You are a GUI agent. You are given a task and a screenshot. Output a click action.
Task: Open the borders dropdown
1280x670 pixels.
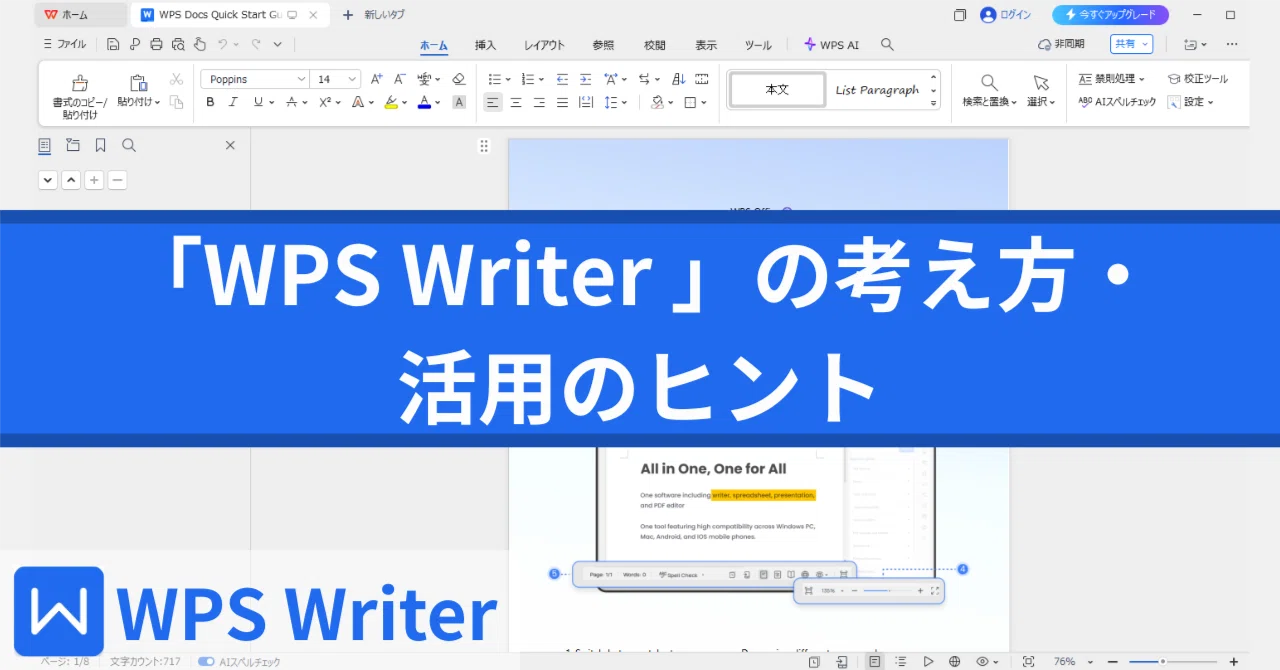tap(704, 102)
